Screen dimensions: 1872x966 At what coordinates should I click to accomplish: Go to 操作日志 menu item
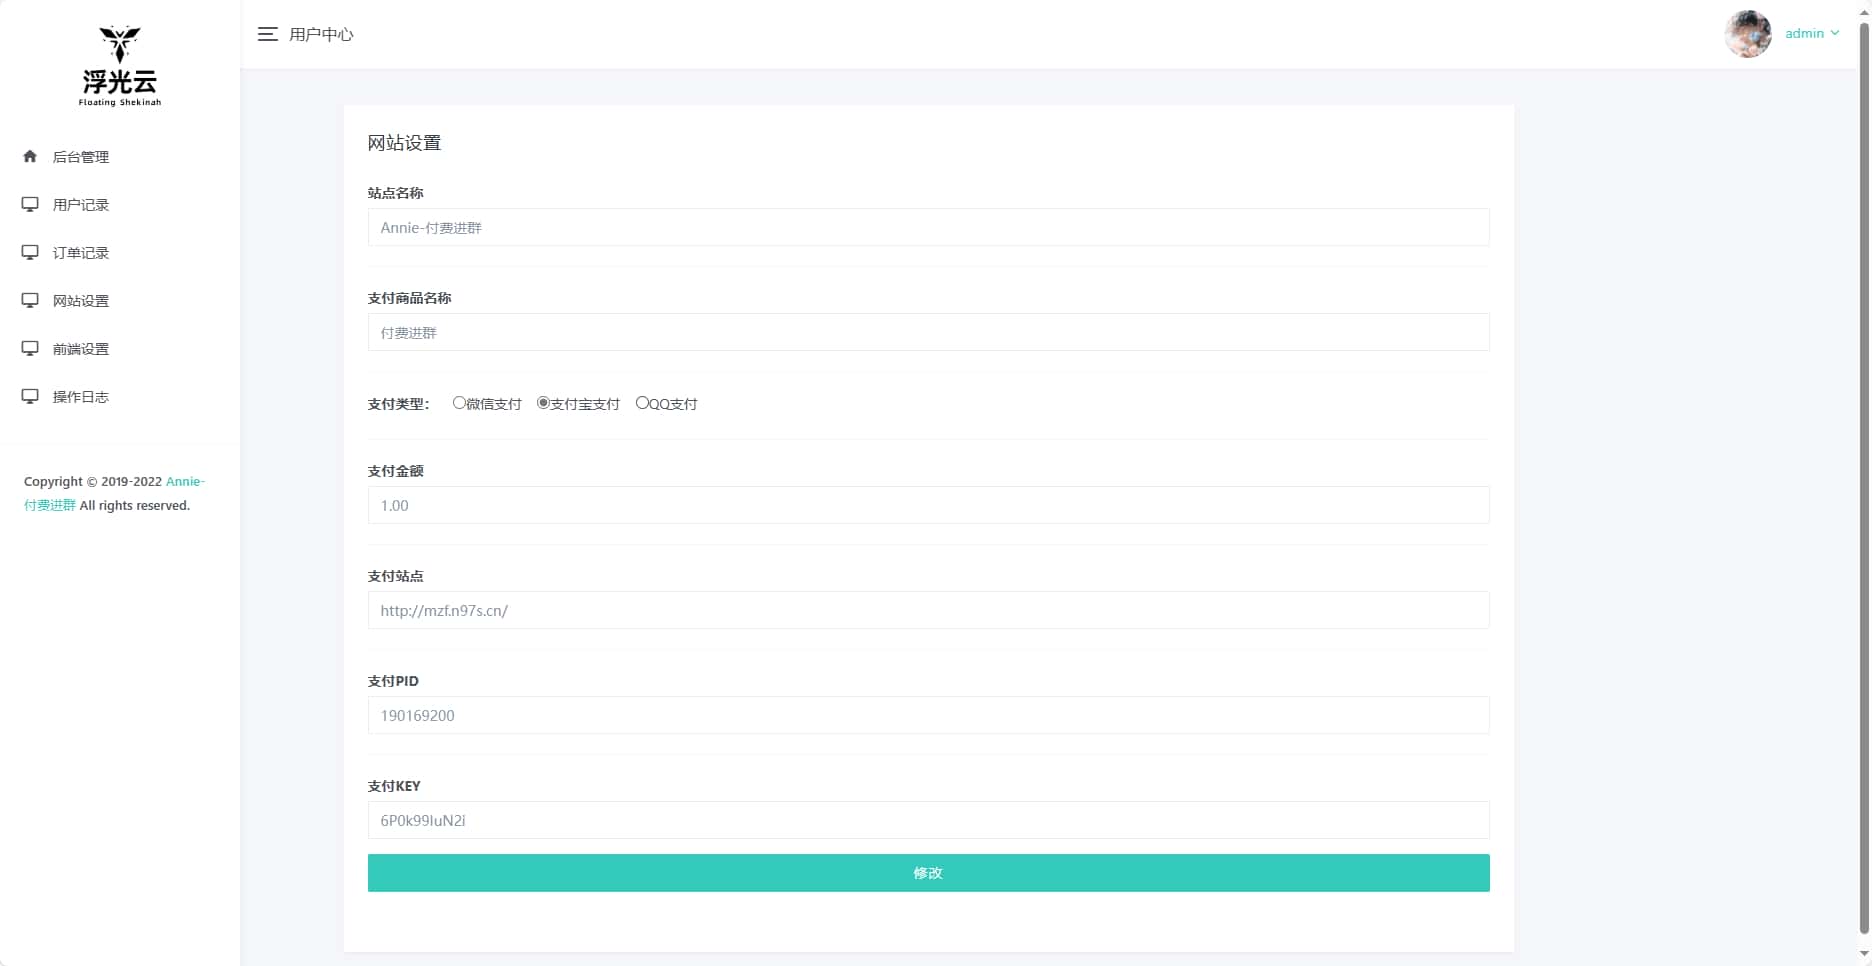[x=81, y=397]
